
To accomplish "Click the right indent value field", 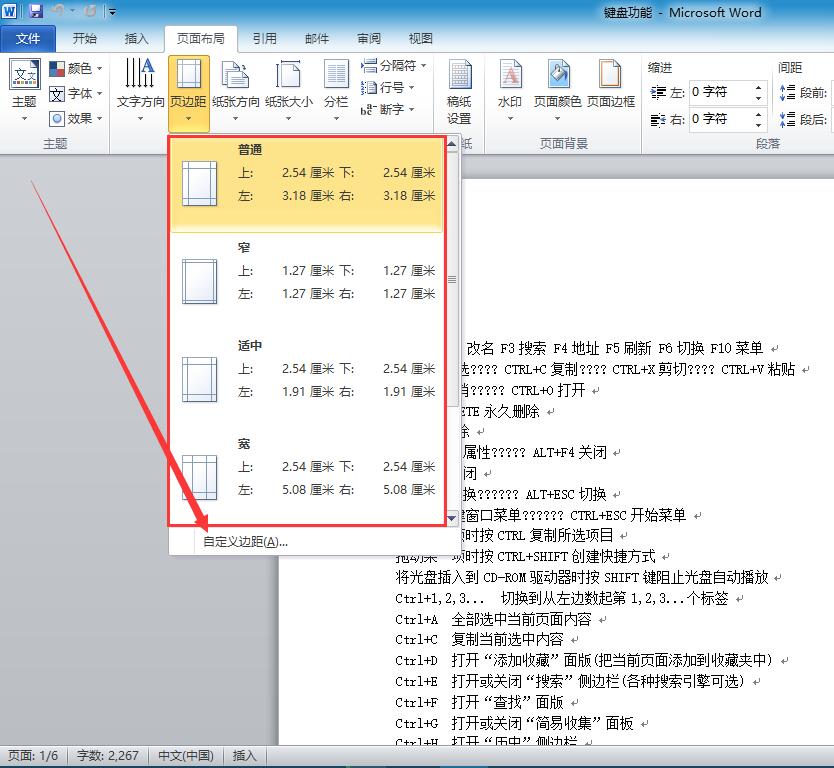I will click(x=721, y=119).
